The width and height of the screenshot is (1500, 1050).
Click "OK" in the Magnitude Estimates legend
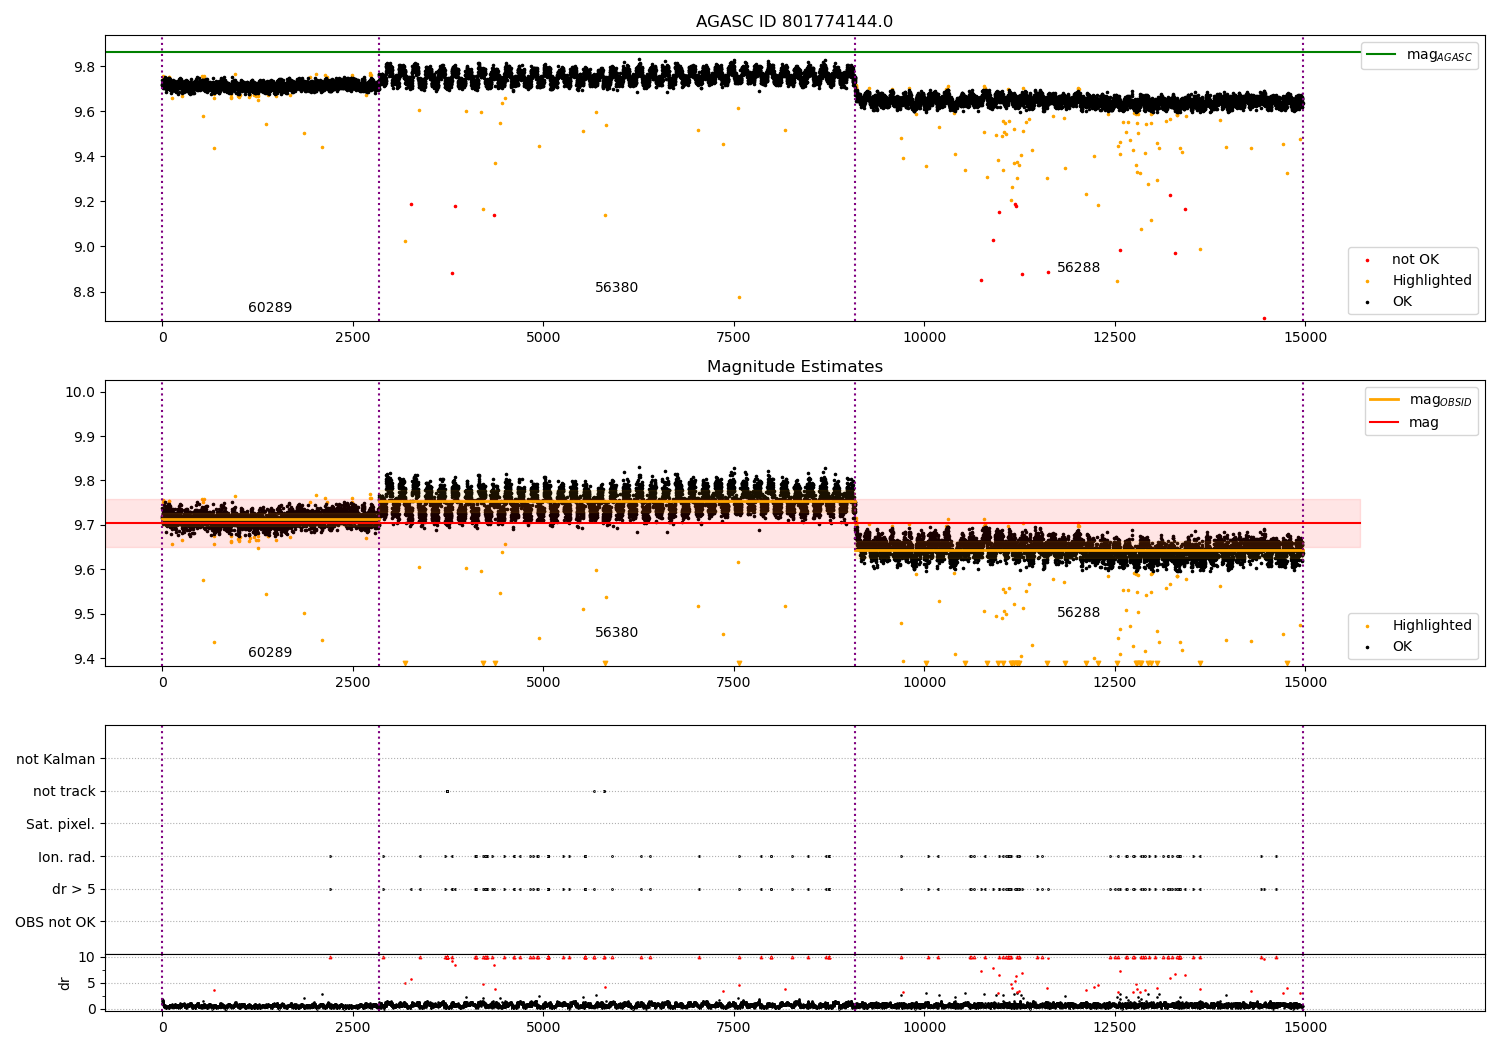coord(1402,647)
